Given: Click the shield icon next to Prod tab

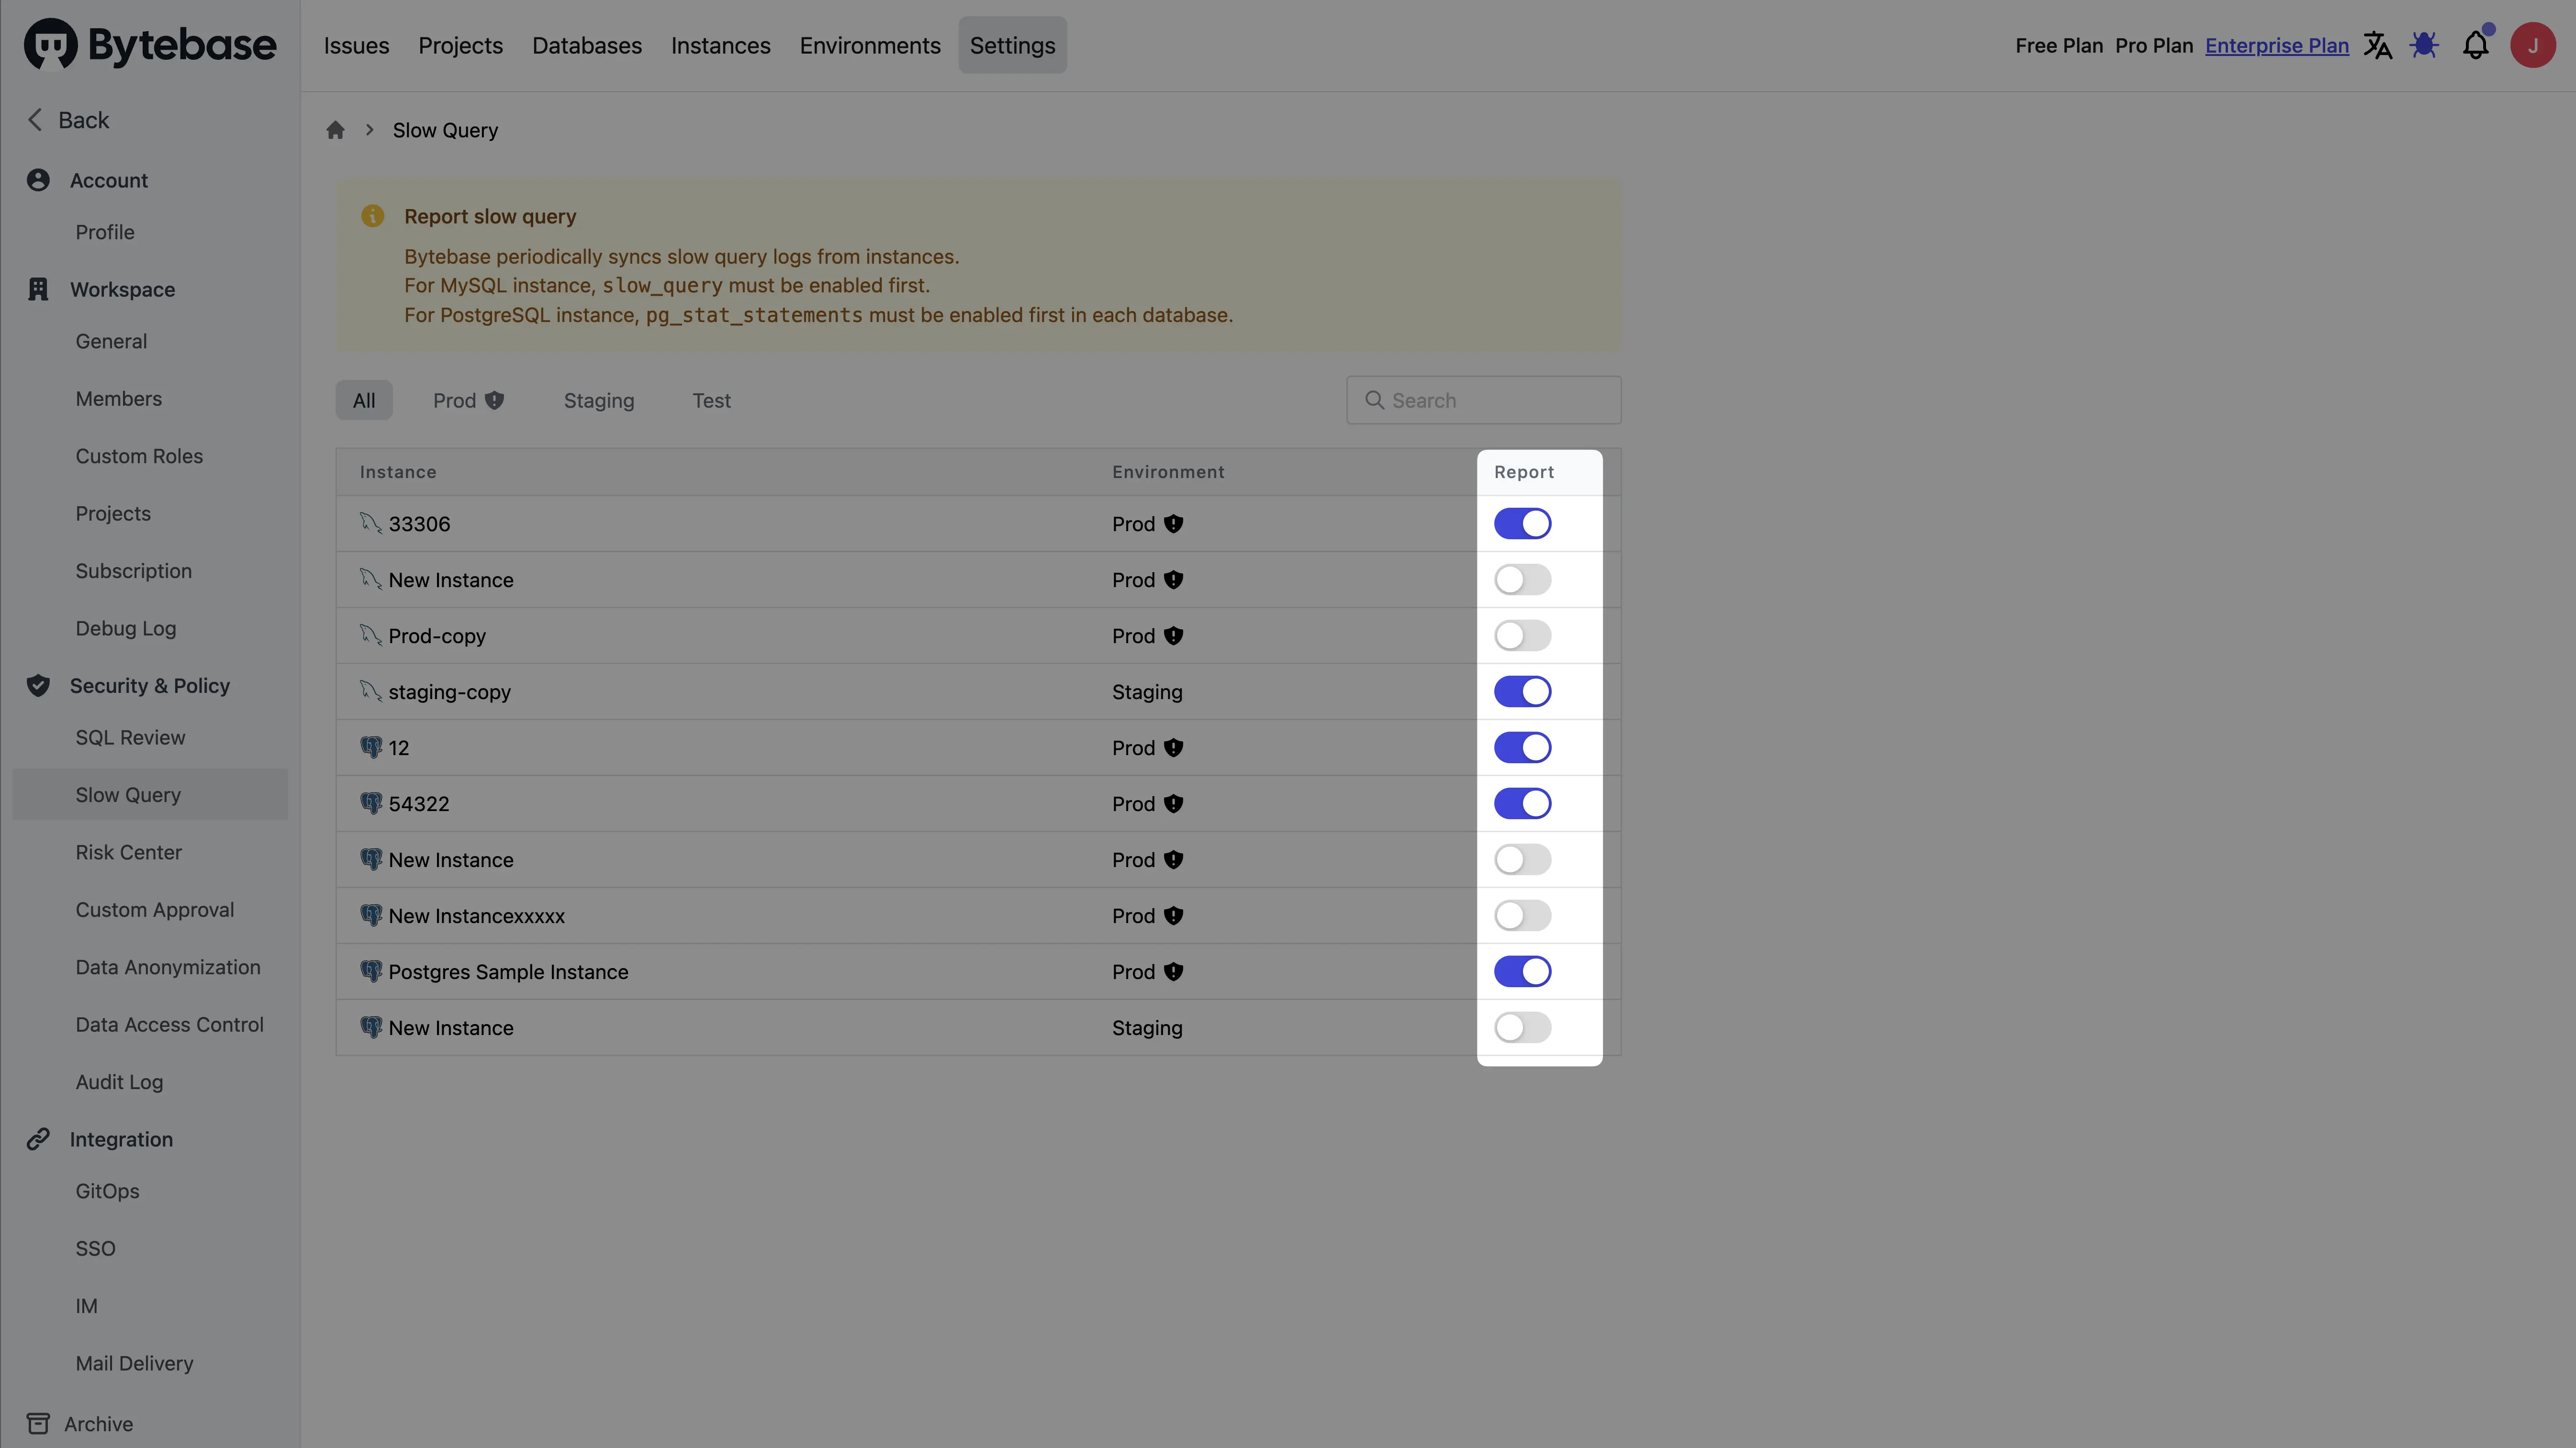Looking at the screenshot, I should (494, 400).
